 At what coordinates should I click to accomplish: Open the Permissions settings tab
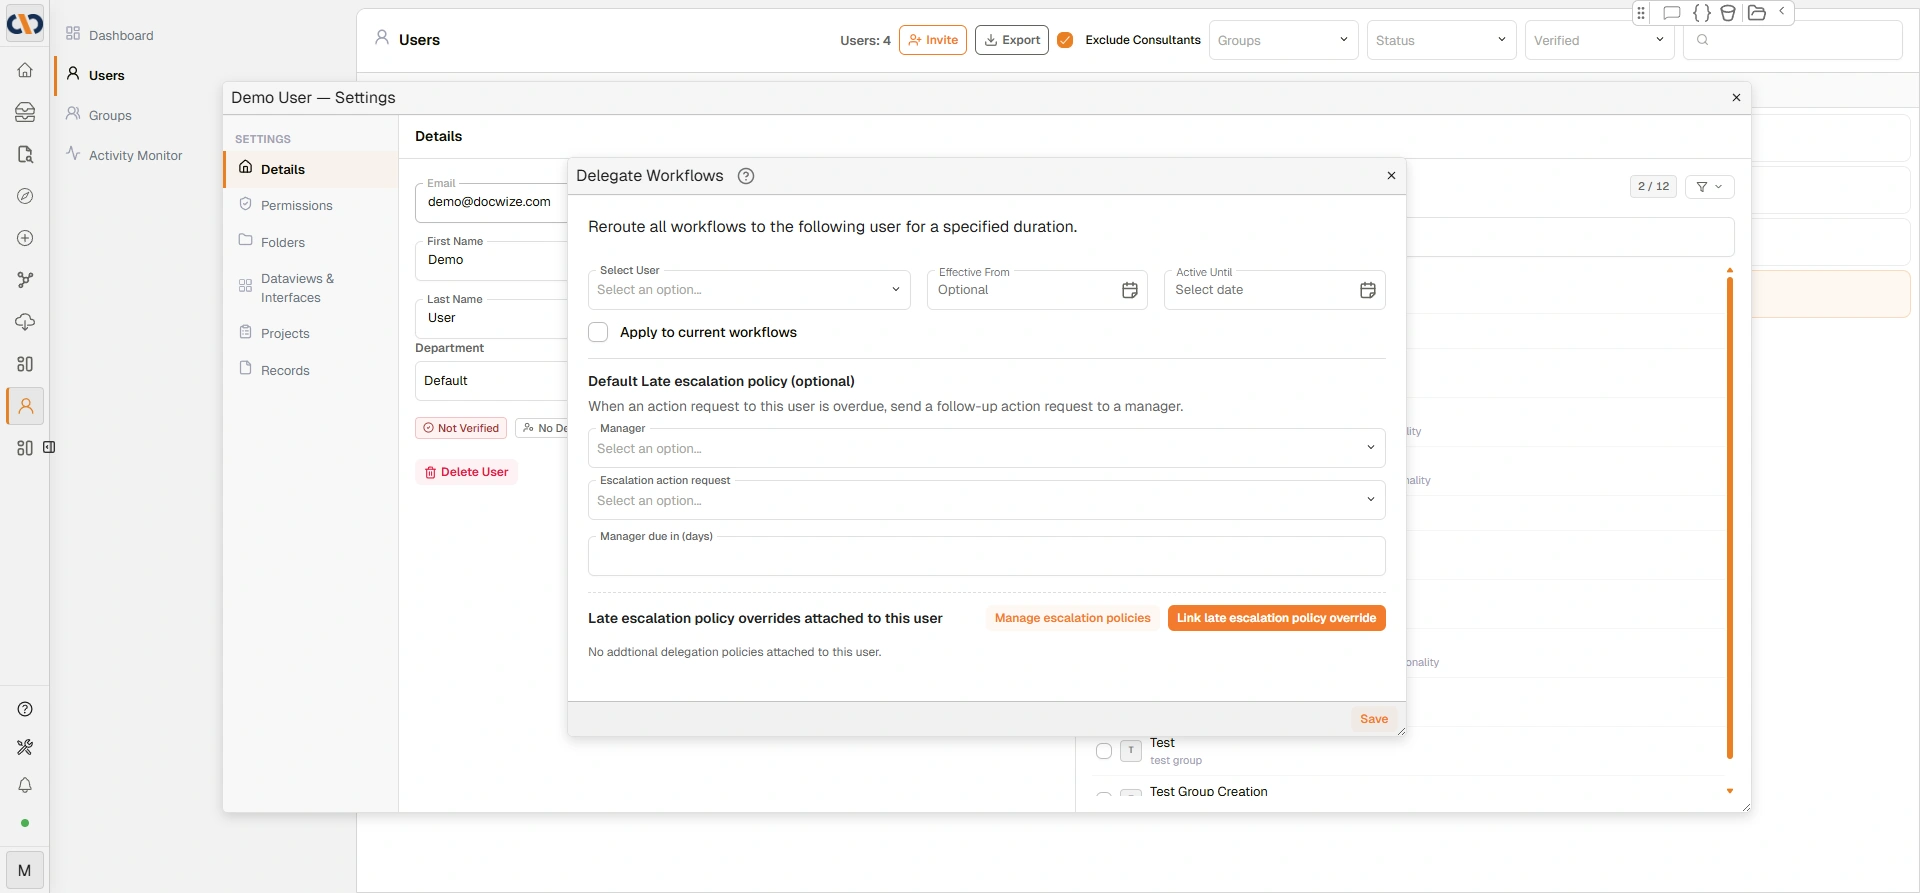[x=311, y=205]
